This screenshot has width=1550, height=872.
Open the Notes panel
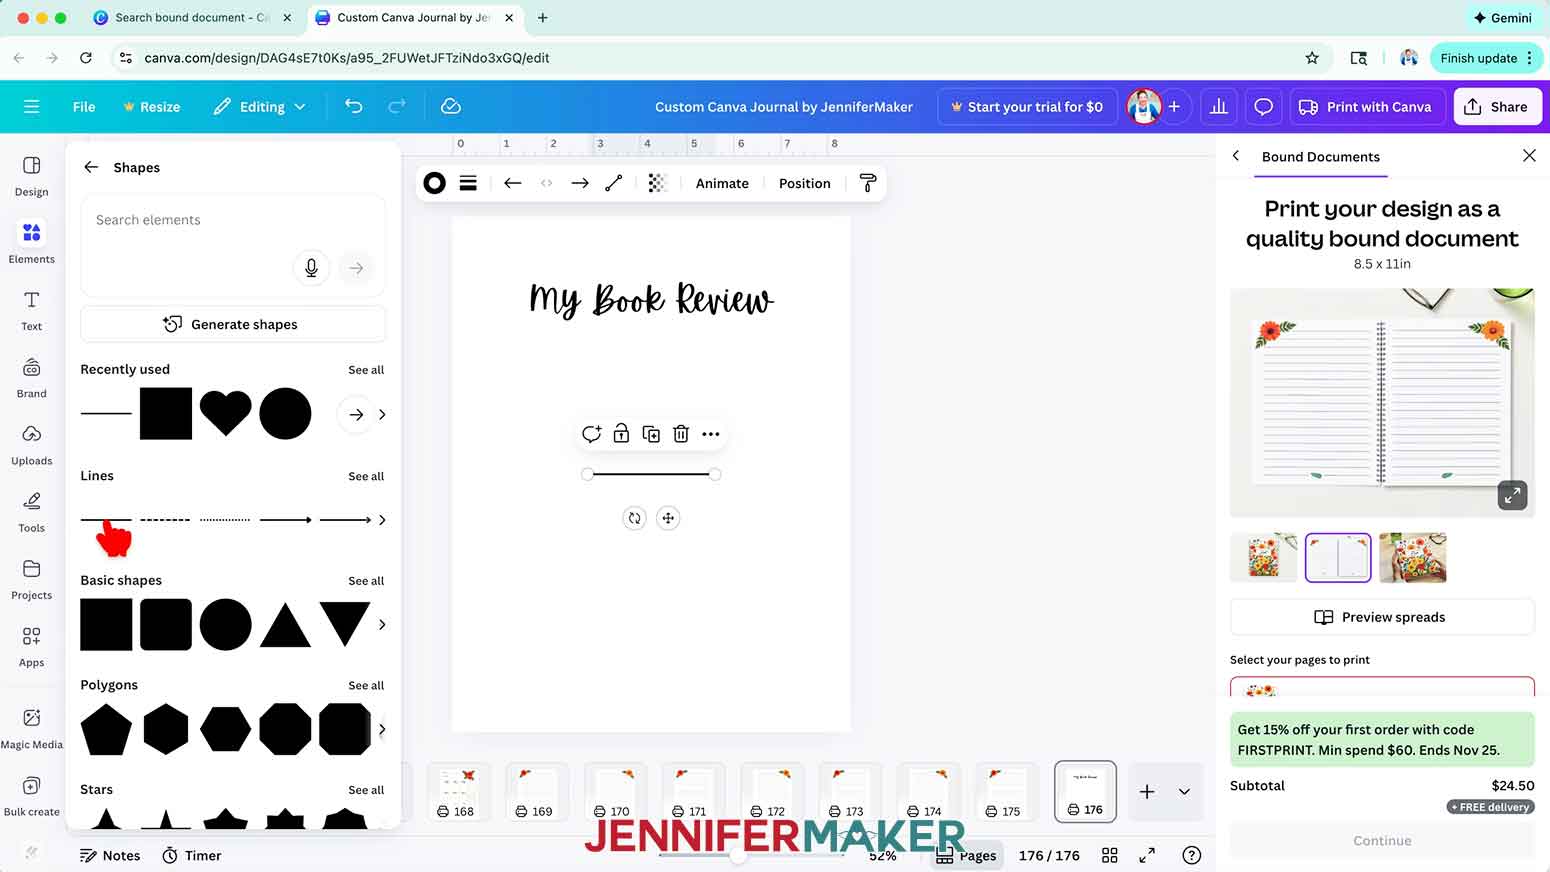point(110,855)
